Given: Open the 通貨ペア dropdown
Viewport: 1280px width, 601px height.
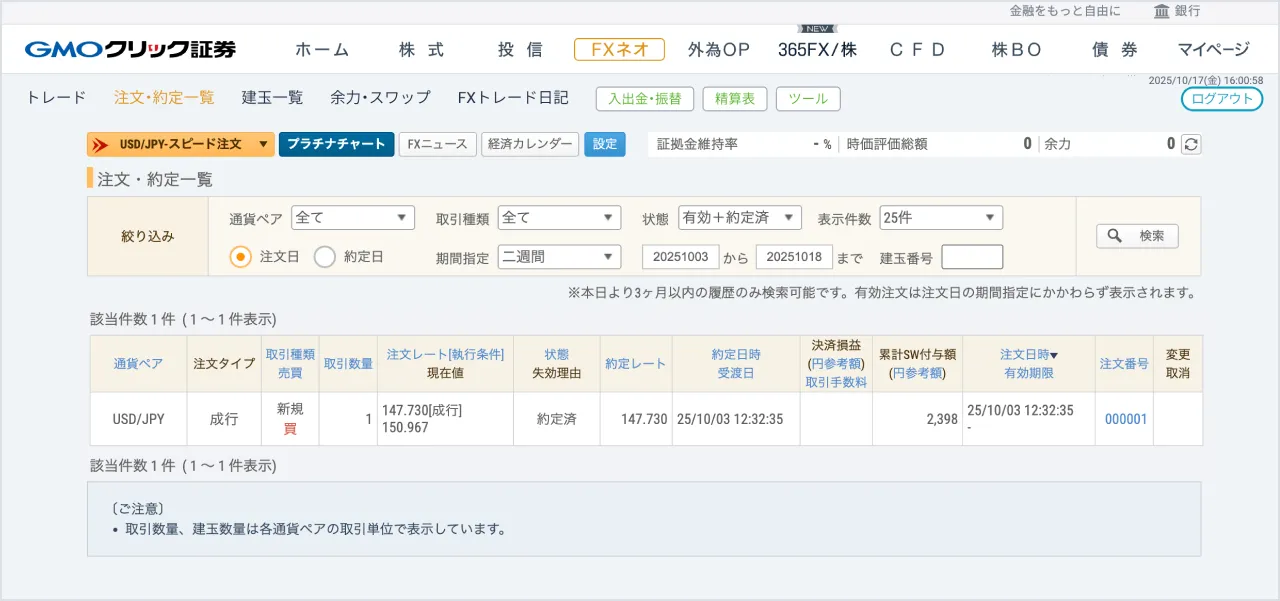Looking at the screenshot, I should (352, 217).
